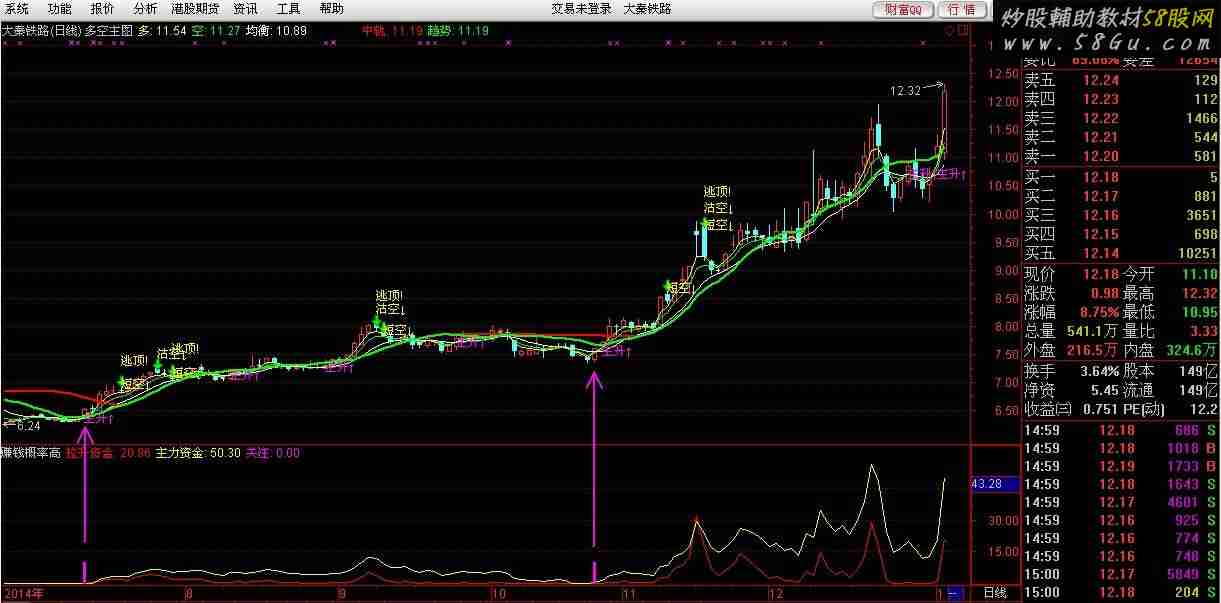Click the 买二 volume 881
Image resolution: width=1221 pixels, height=603 pixels.
pos(1205,197)
